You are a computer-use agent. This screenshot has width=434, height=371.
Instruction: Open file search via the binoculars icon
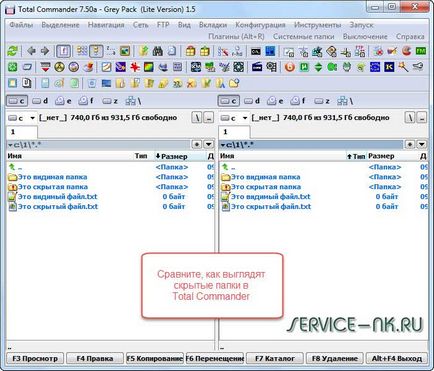[x=157, y=51]
